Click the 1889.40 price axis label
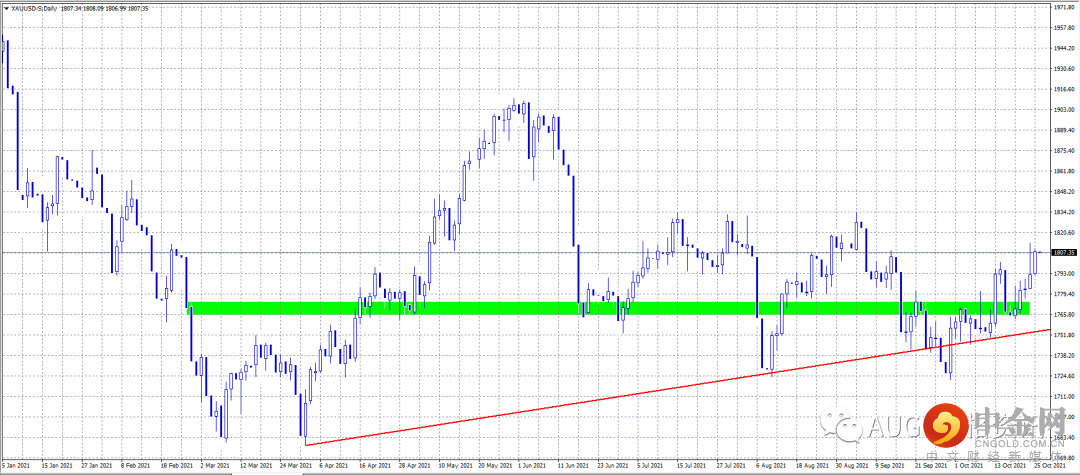 (1064, 130)
